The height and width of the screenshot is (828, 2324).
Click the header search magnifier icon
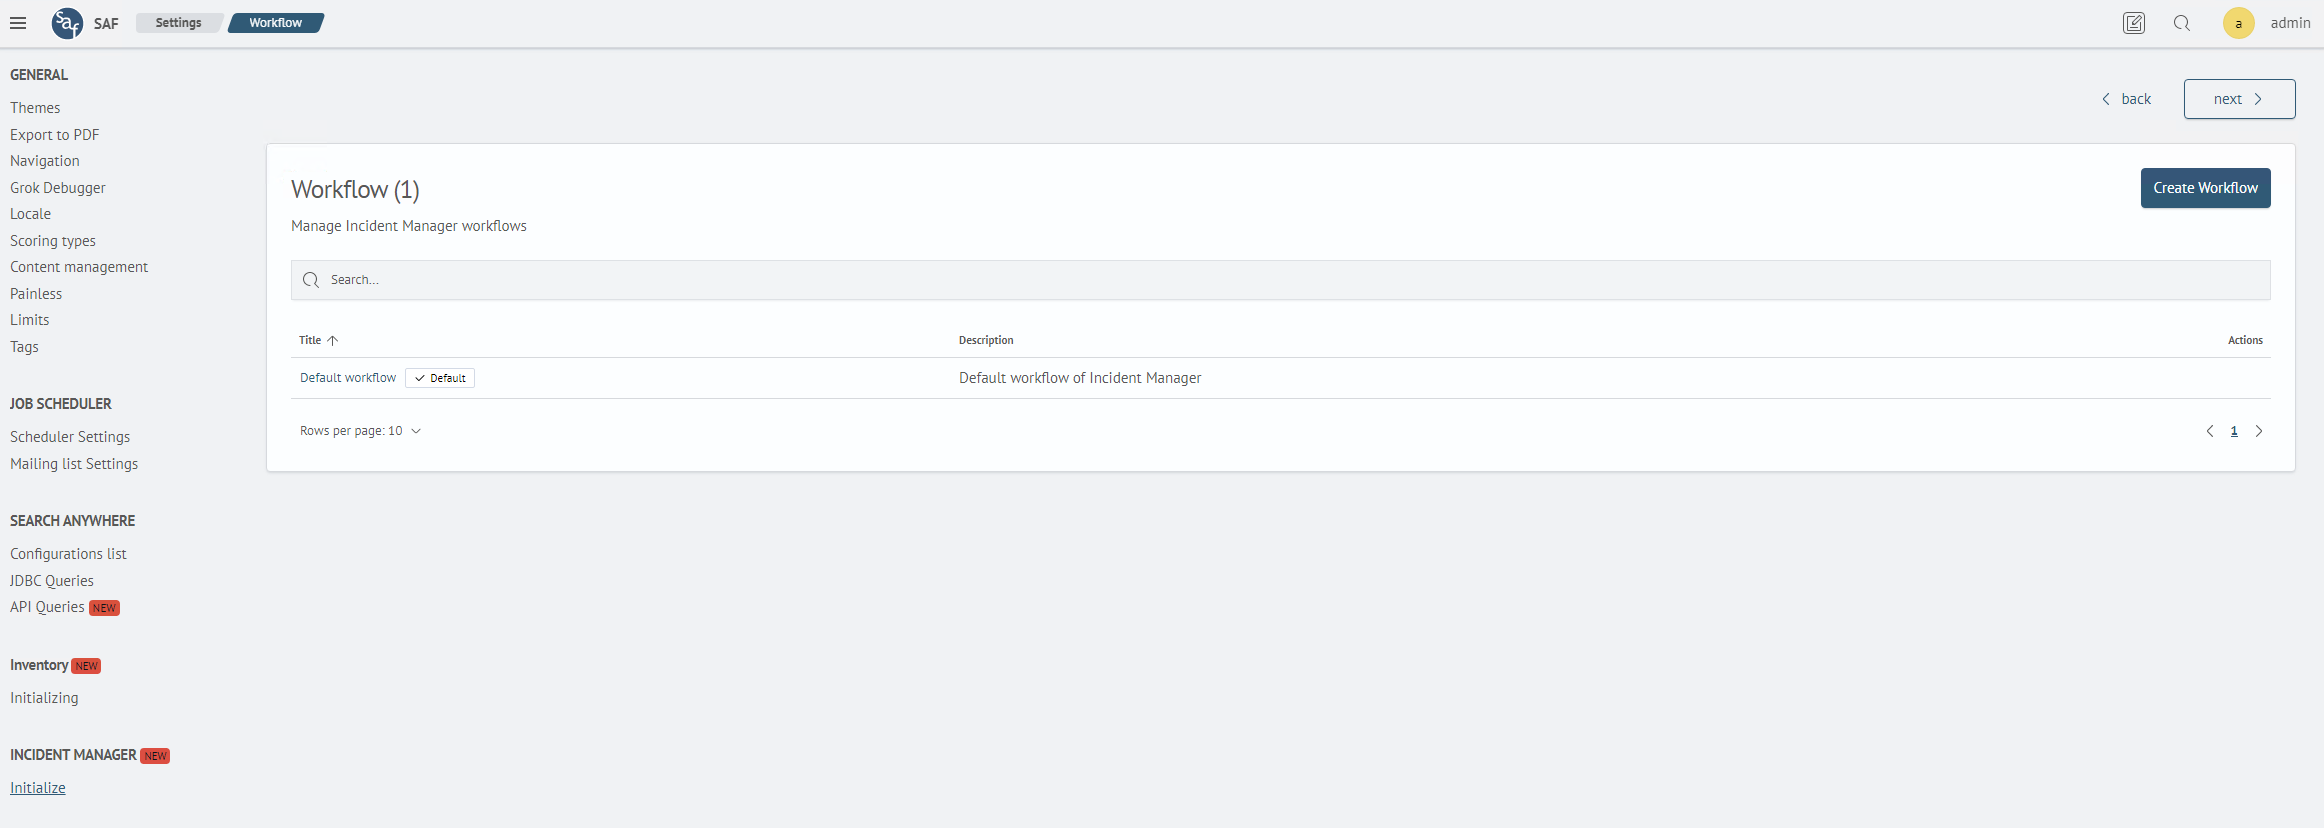pyautogui.click(x=2182, y=23)
